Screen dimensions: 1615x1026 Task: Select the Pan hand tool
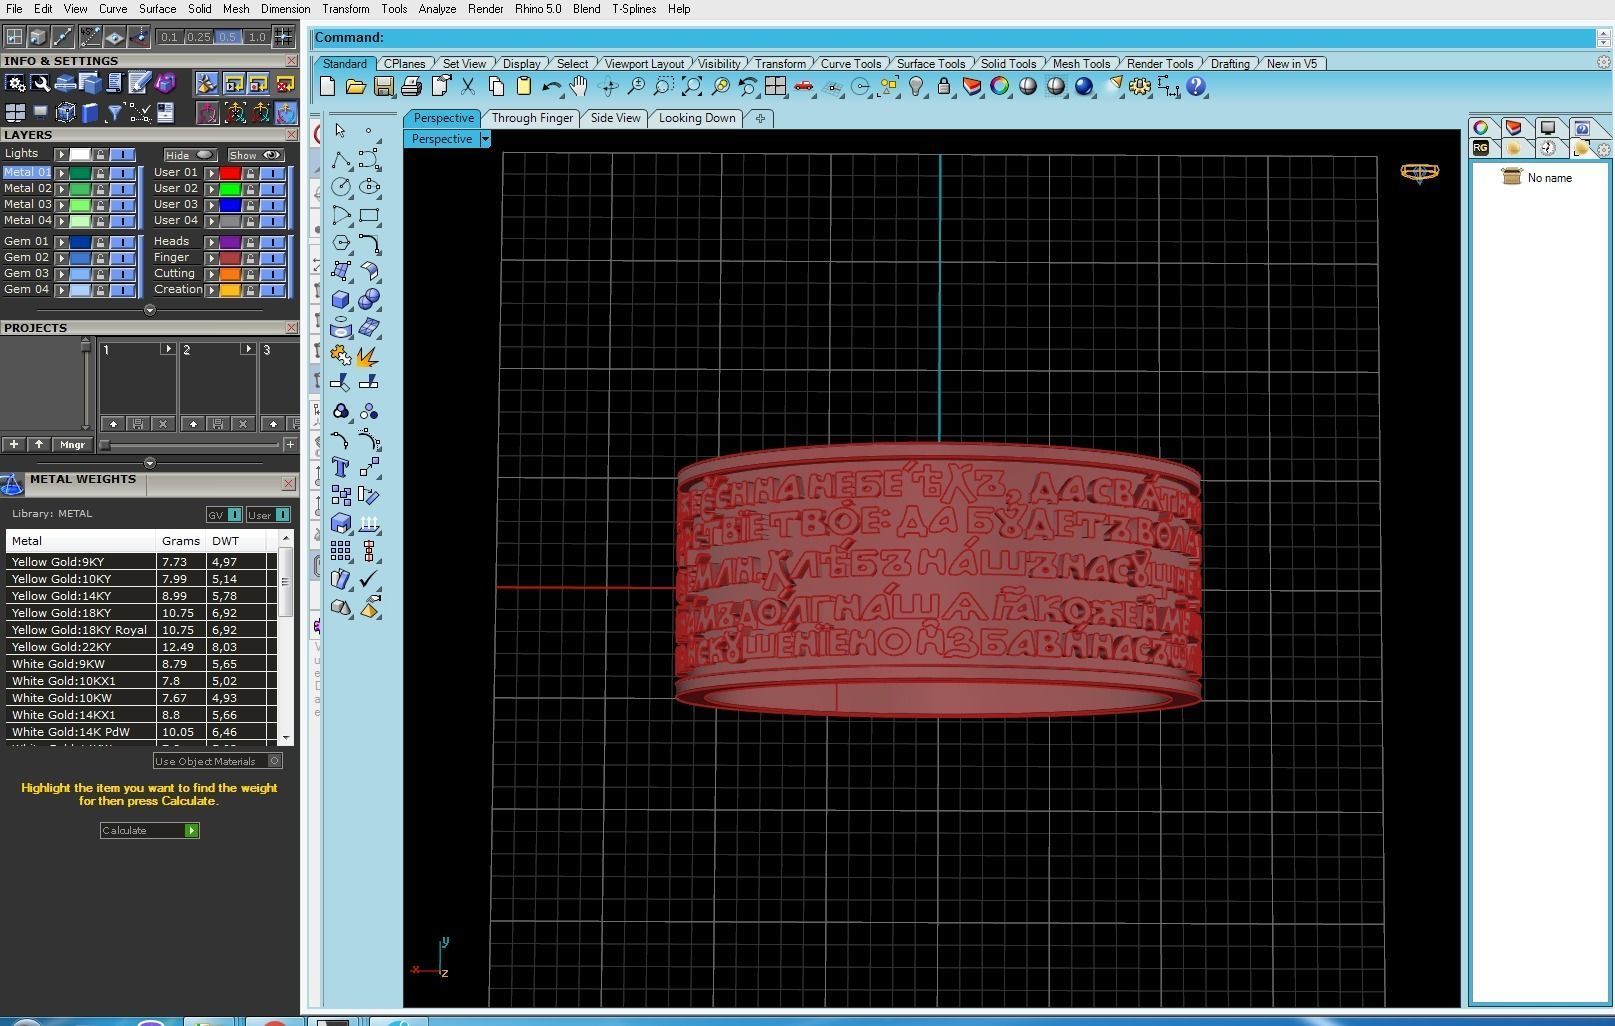(579, 87)
